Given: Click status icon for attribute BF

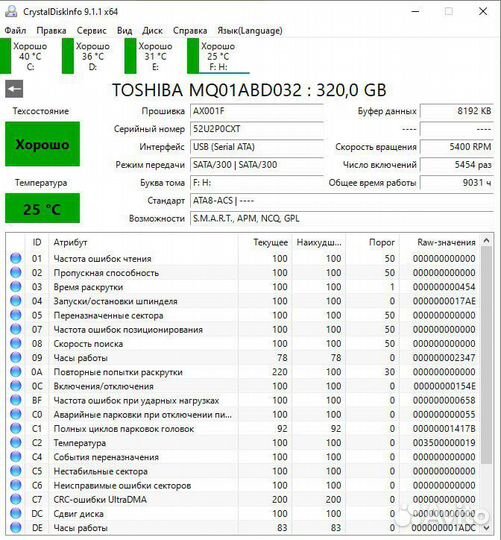Looking at the screenshot, I should pos(15,400).
